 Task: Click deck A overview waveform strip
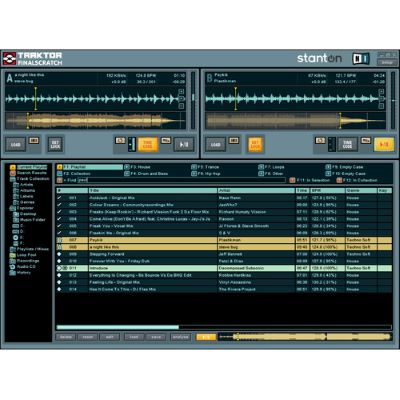click(x=95, y=121)
